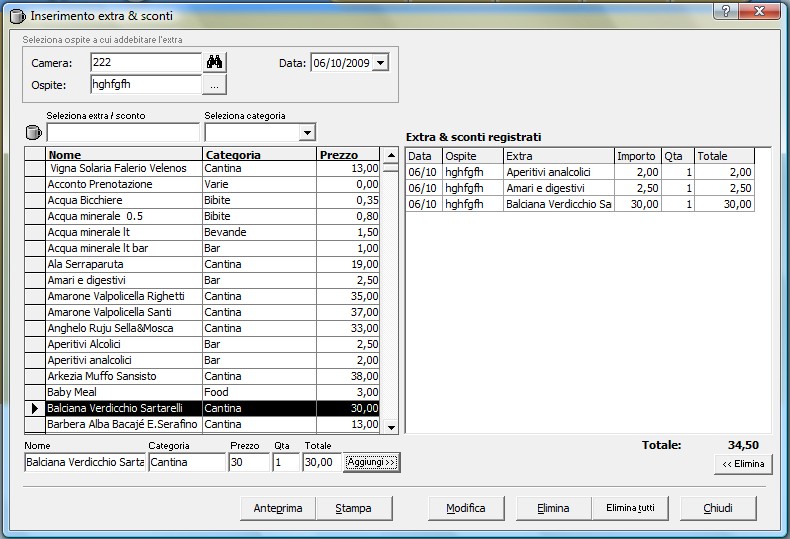Select the Ala Serraparuta row
This screenshot has height=539, width=790.
(202, 264)
